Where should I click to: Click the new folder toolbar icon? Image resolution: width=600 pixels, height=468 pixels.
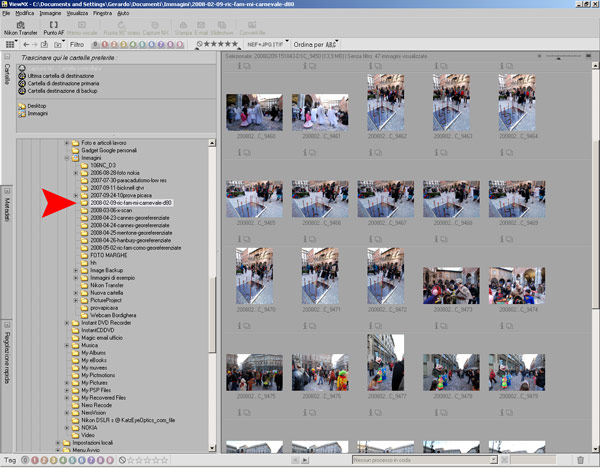[58, 45]
